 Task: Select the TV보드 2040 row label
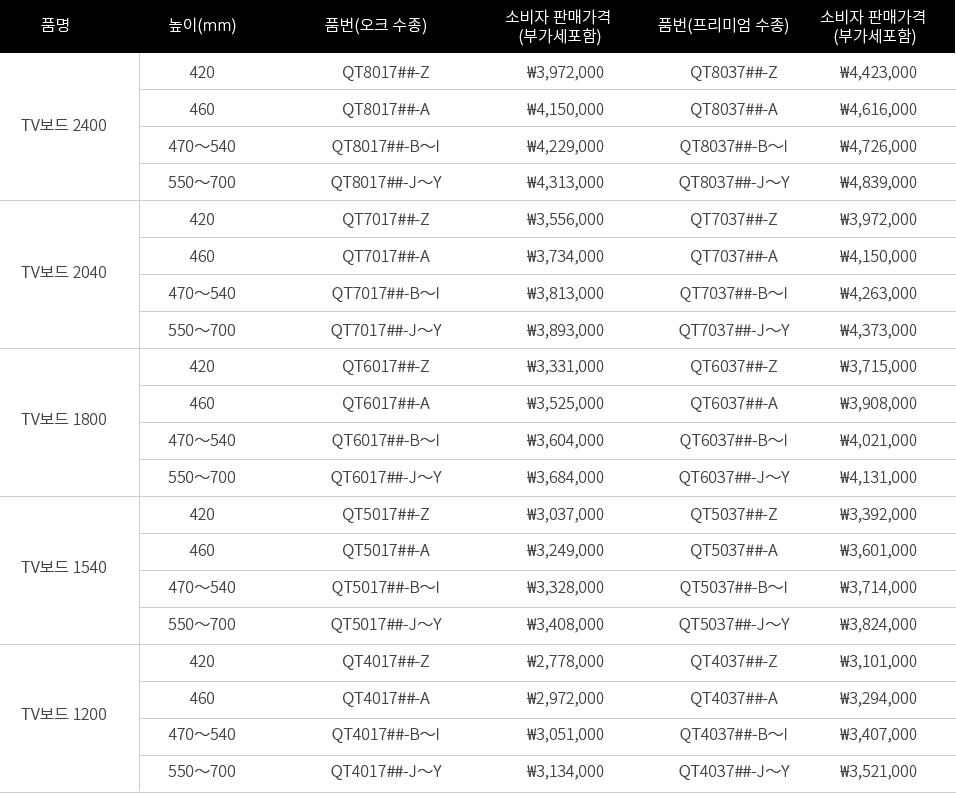click(64, 272)
